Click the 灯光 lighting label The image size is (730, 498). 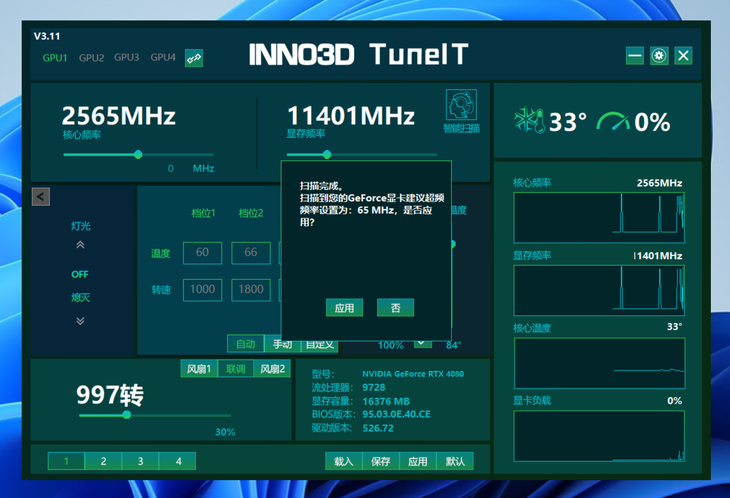[81, 226]
